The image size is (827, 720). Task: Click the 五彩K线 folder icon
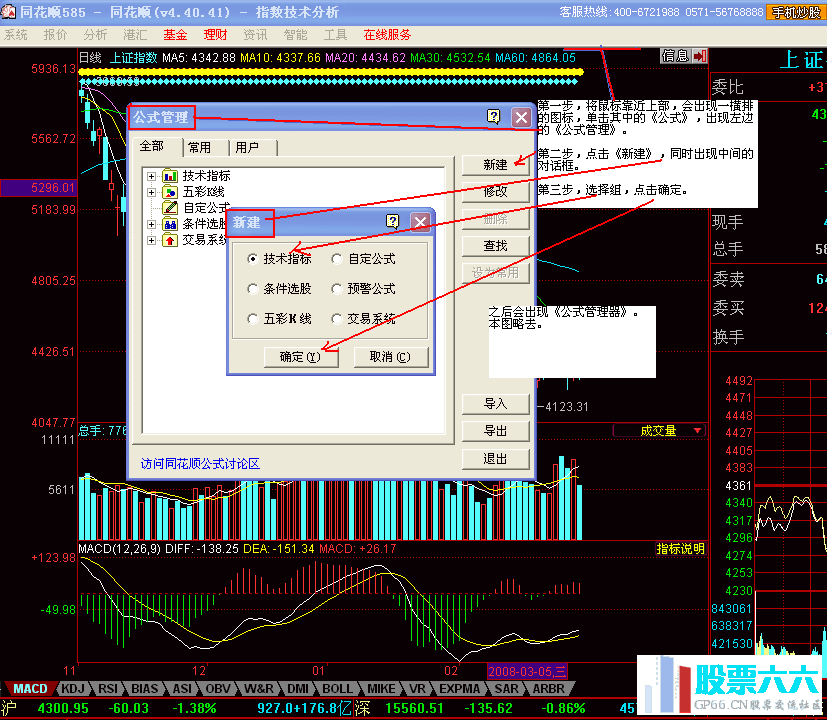pos(169,192)
